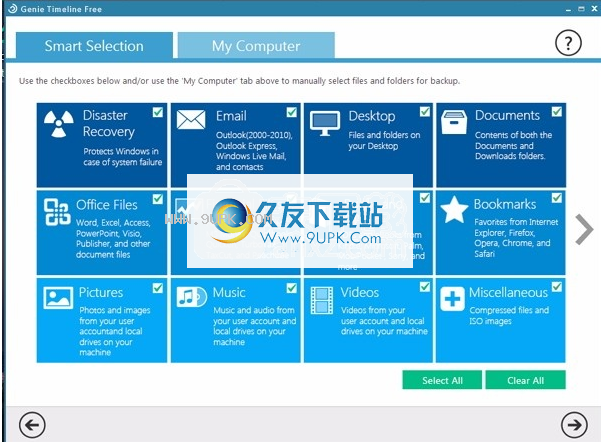The image size is (601, 443).
Task: Click the Music note icon
Action: 191,297
